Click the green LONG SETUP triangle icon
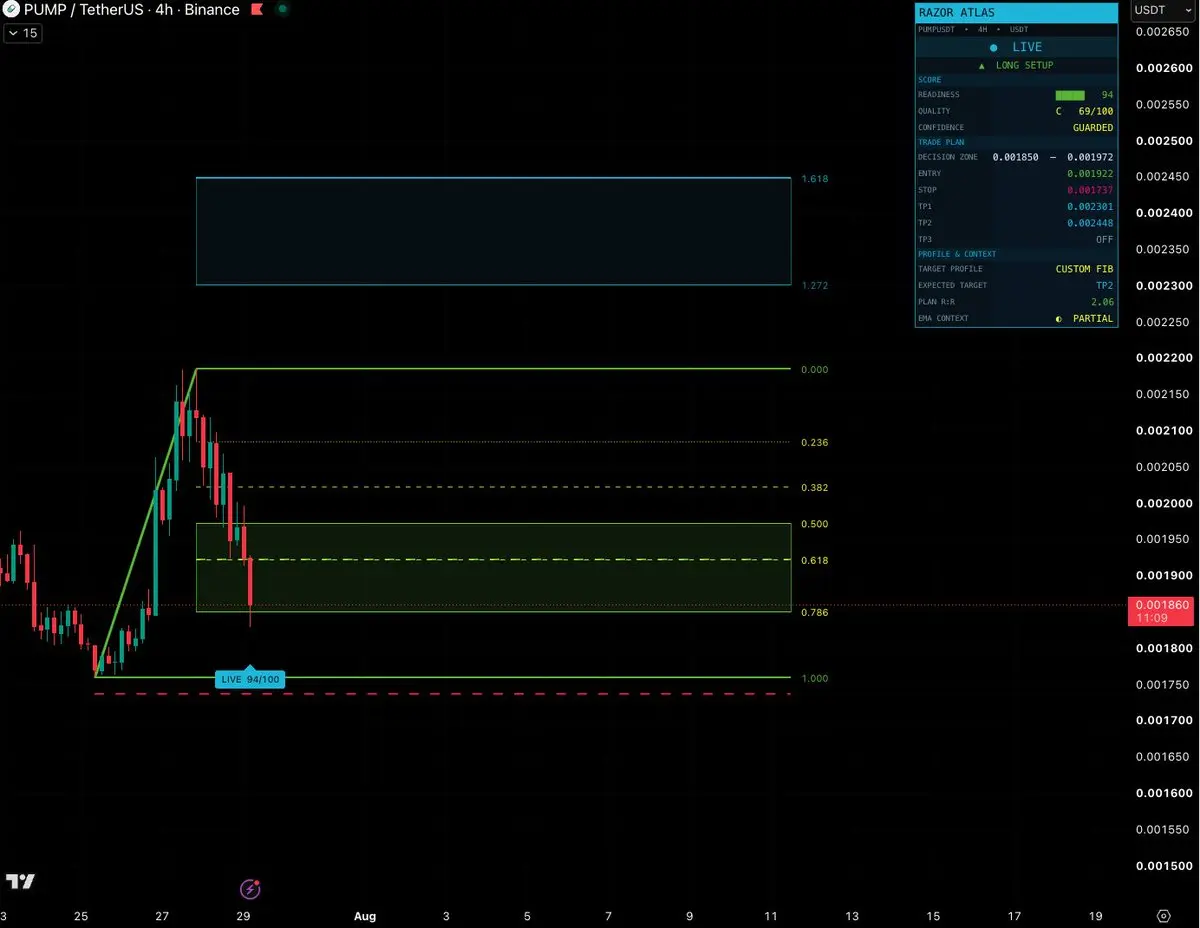The width and height of the screenshot is (1200, 928). (x=982, y=65)
